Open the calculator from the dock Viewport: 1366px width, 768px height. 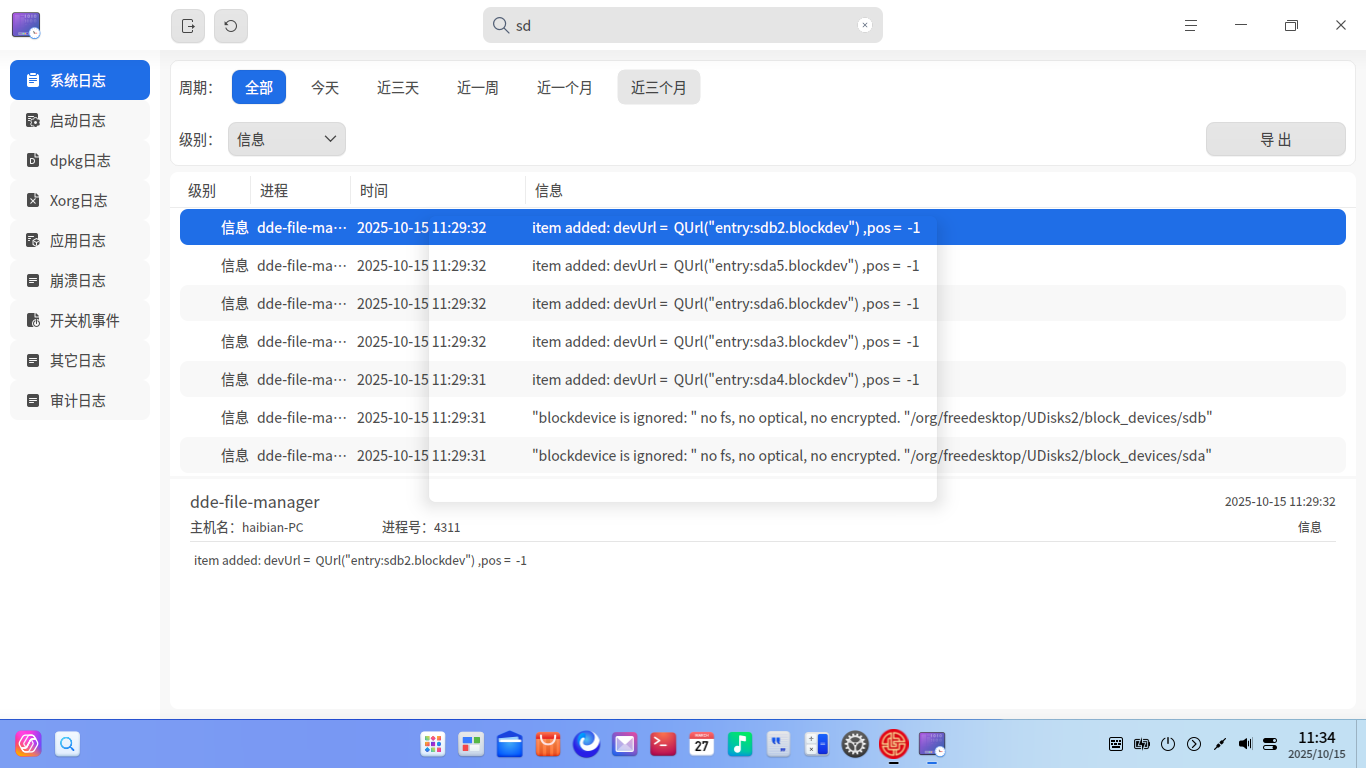pos(817,744)
